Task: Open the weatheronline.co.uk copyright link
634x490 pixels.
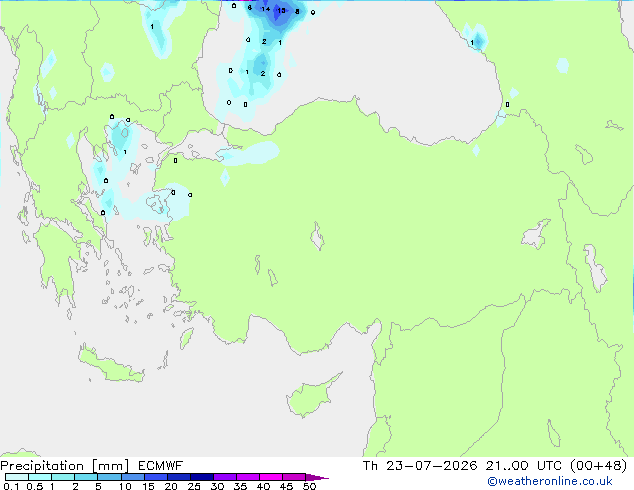Action: pyautogui.click(x=549, y=481)
